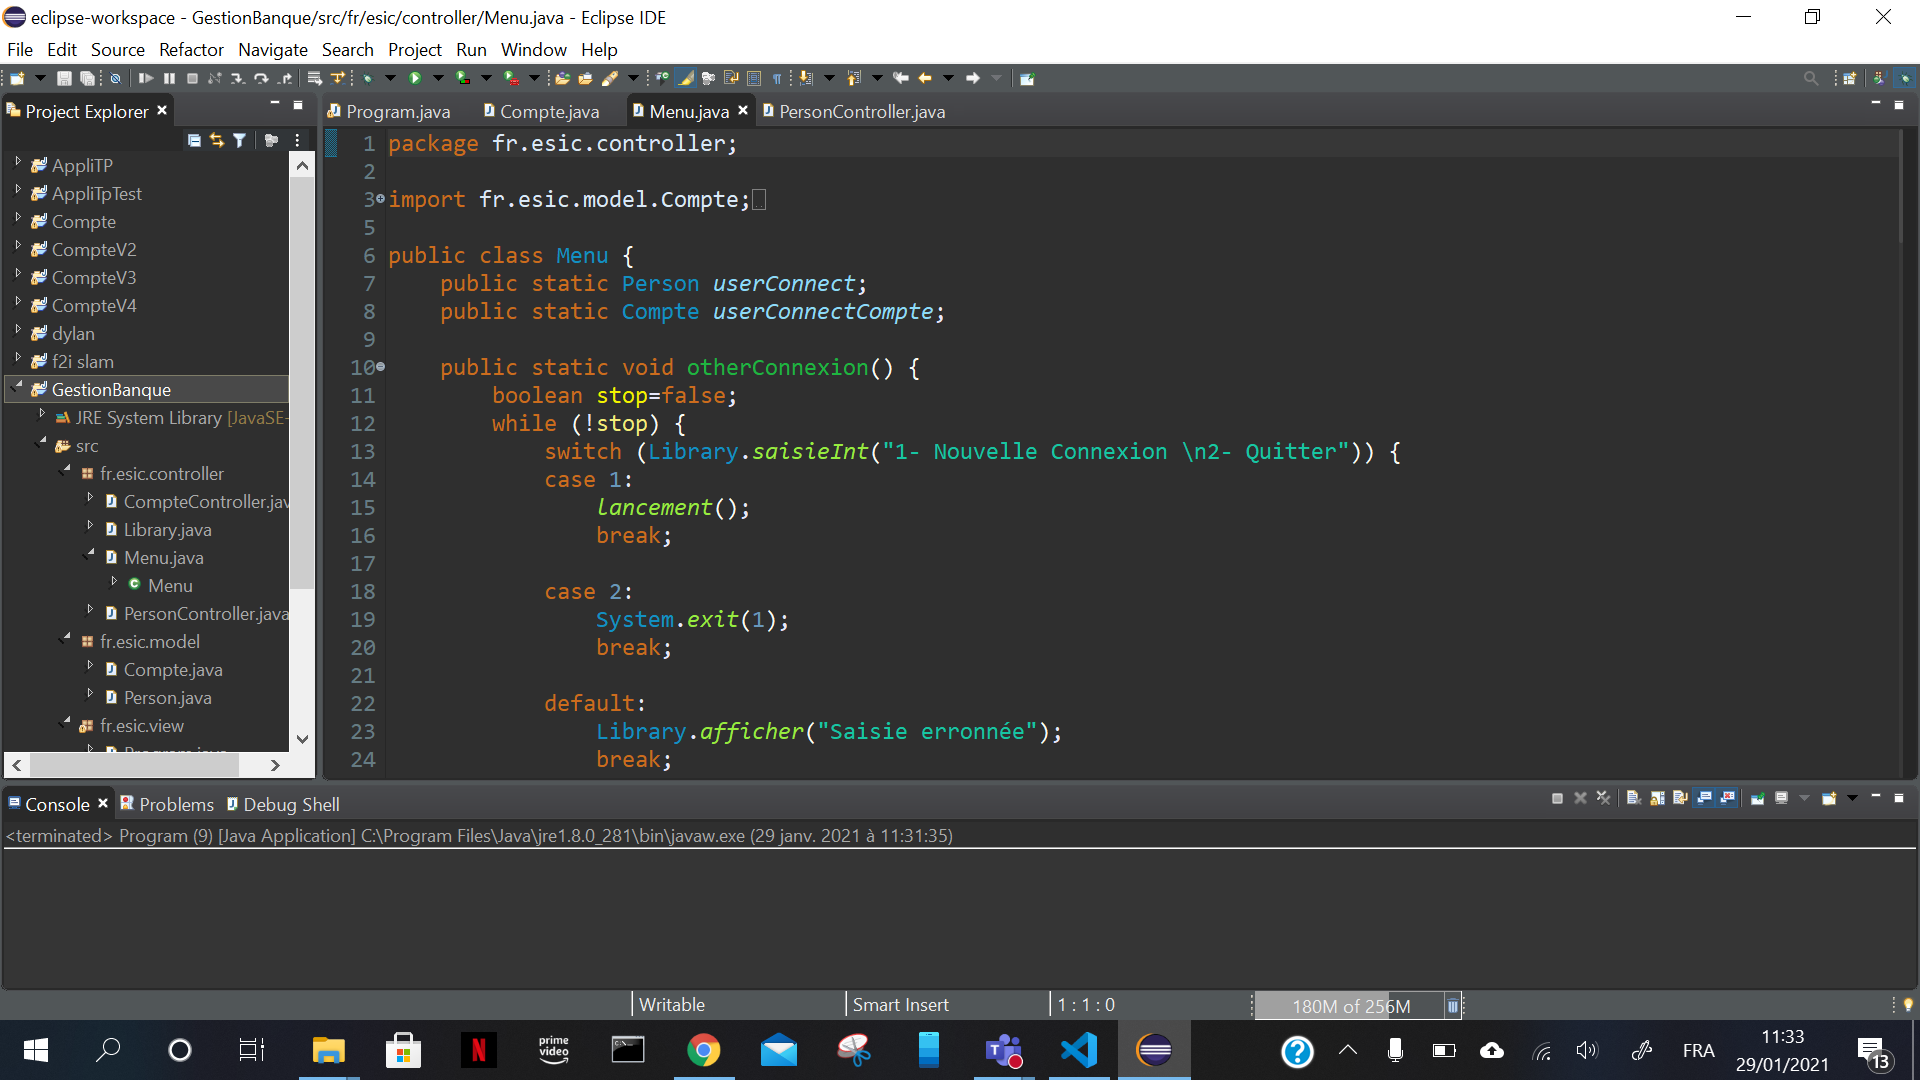The width and height of the screenshot is (1920, 1080).
Task: Open Compte.java in fr.esic.model package
Action: point(173,670)
